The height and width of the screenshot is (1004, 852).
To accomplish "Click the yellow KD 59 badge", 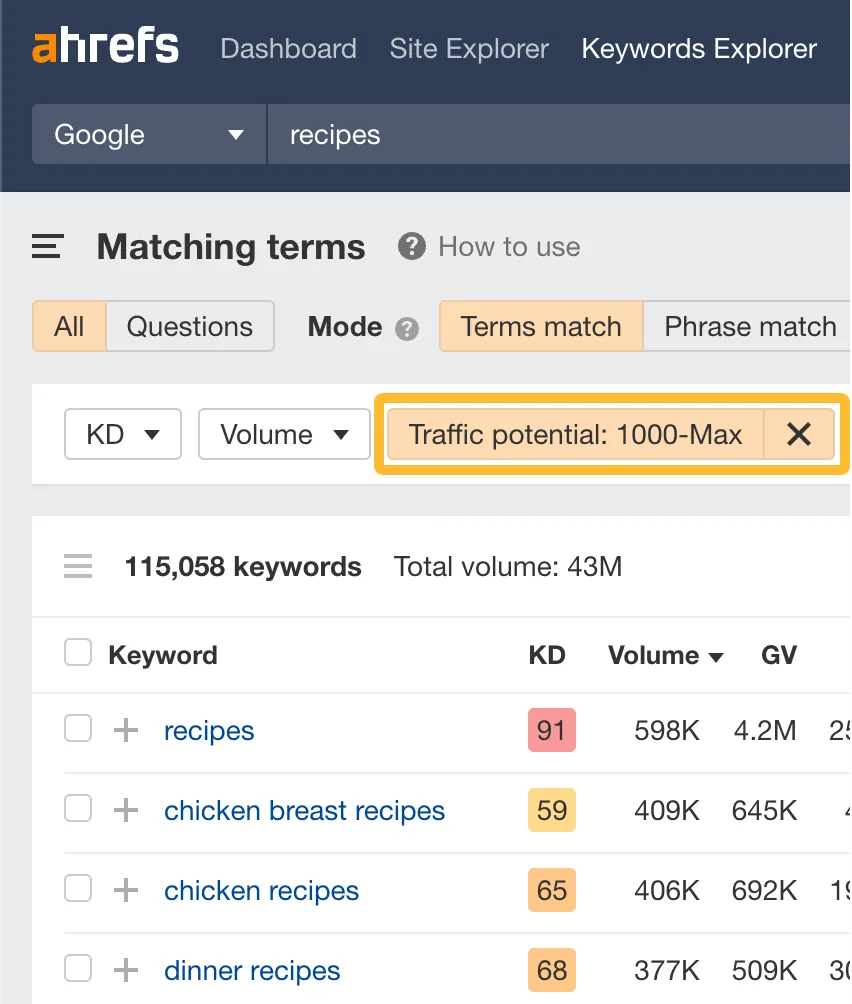I will click(x=552, y=810).
